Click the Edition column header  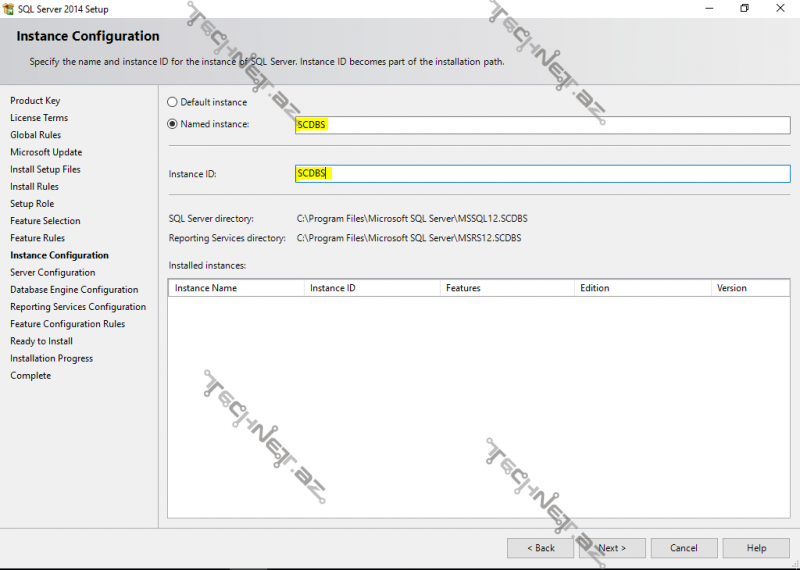[x=641, y=288]
